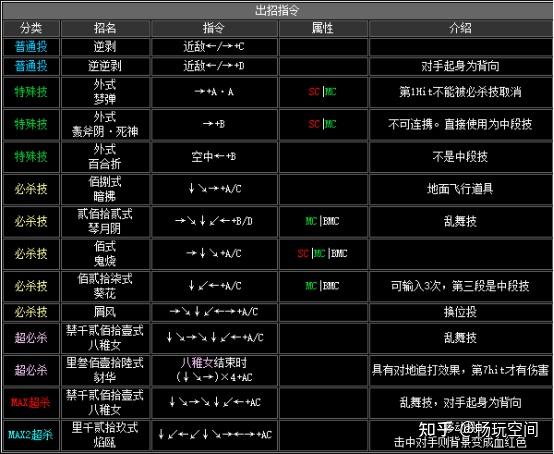Select the move name 逆逆剥
Screen dimensions: 554x454
(105, 66)
